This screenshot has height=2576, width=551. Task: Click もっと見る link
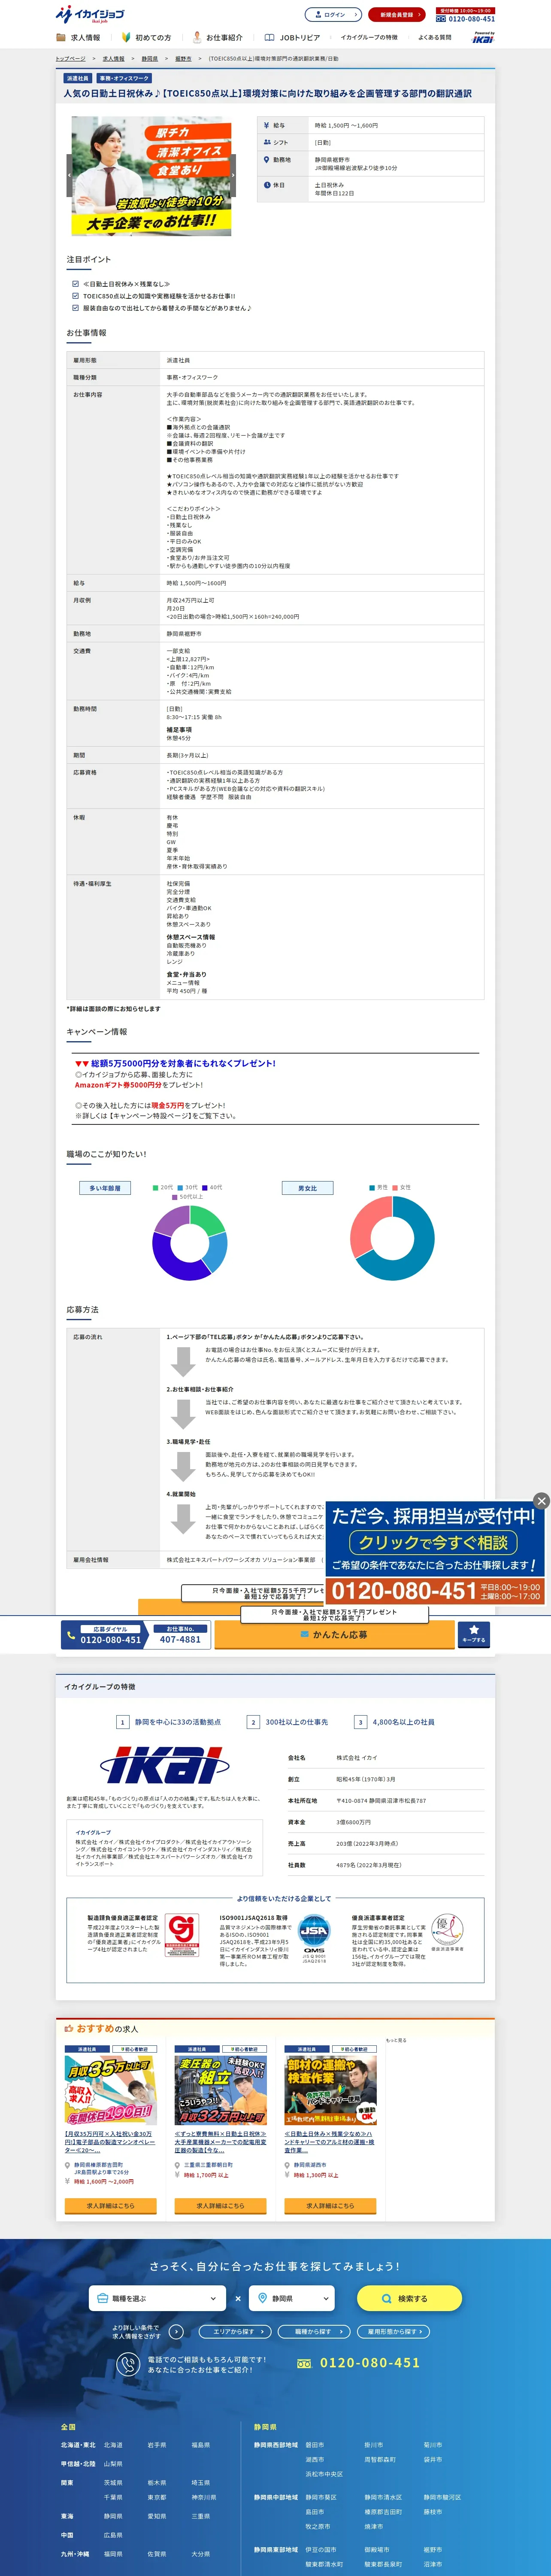(x=396, y=2040)
